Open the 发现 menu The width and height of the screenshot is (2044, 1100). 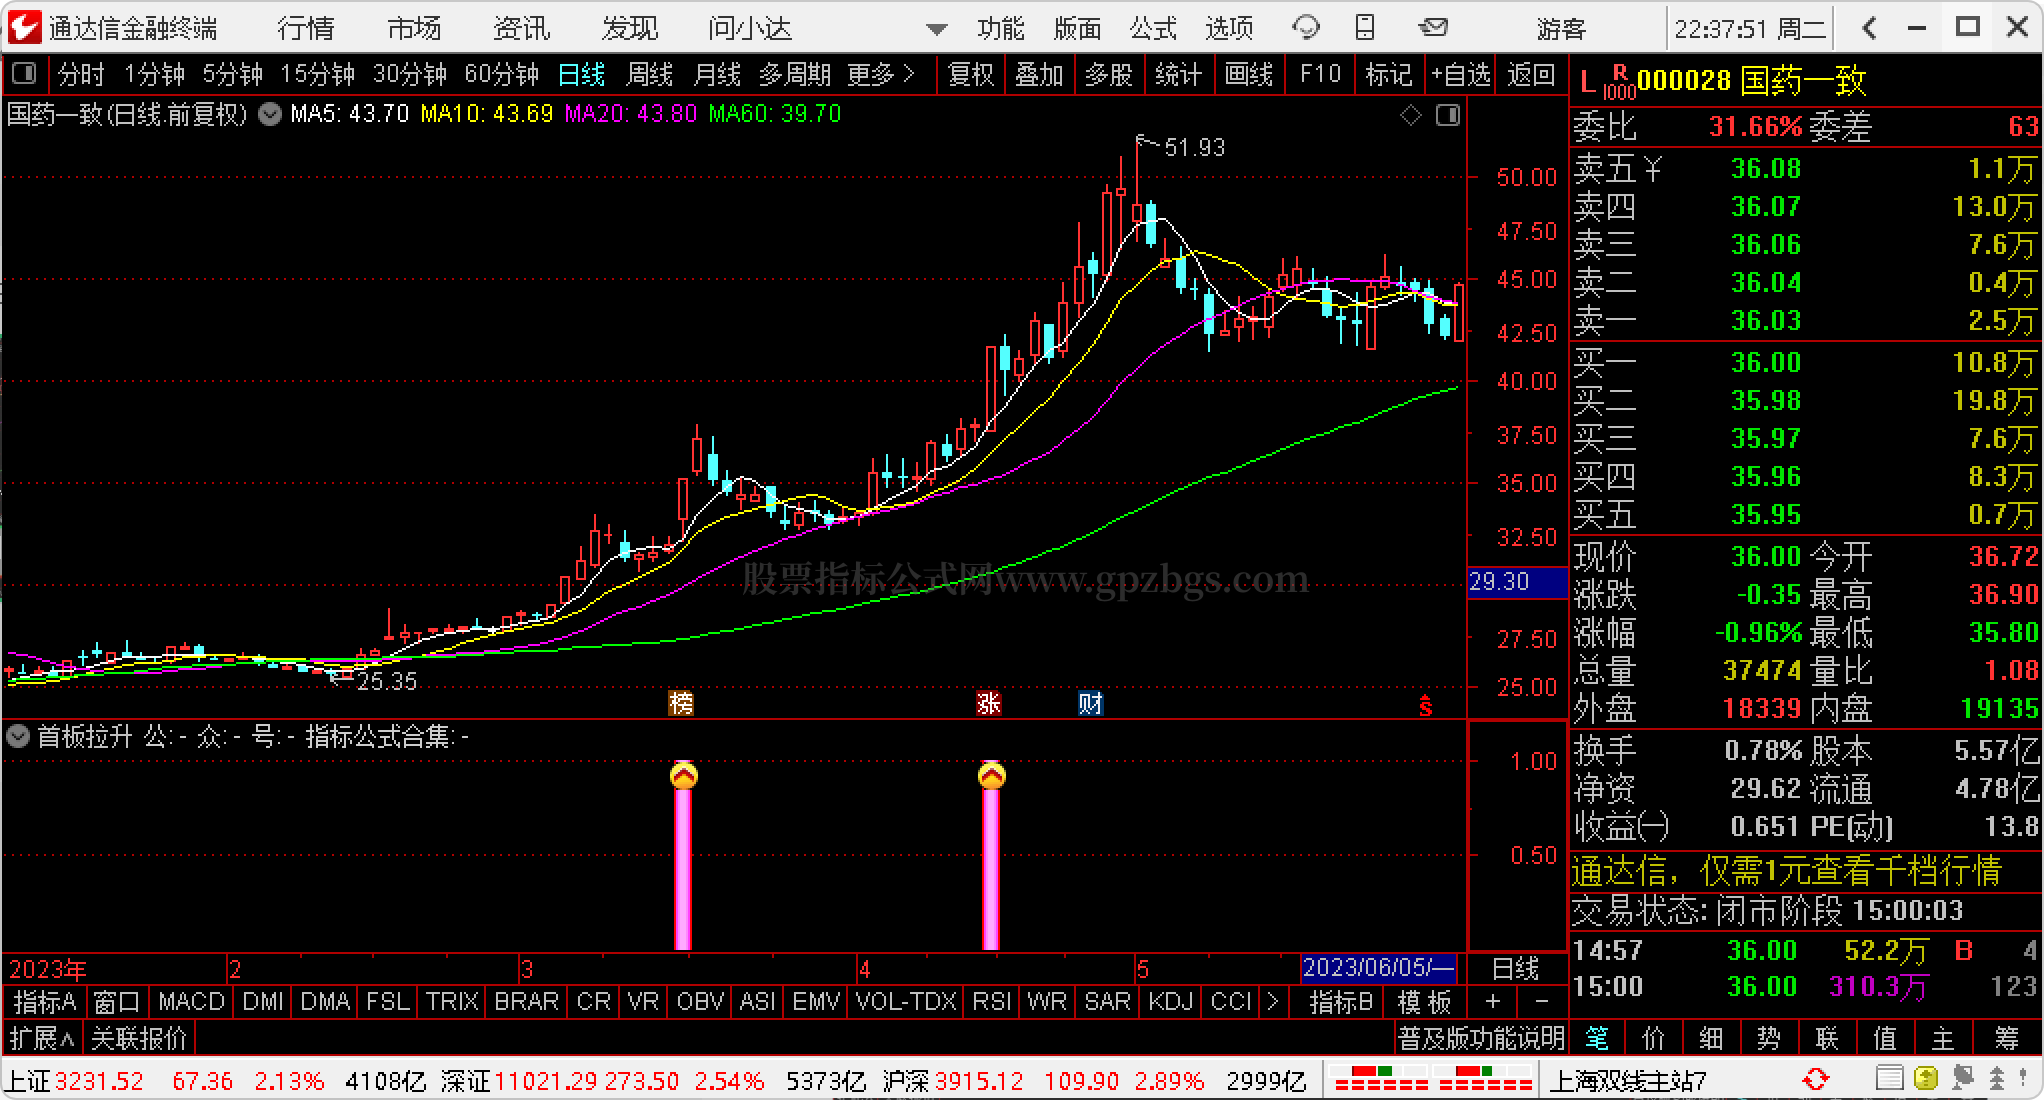629,28
